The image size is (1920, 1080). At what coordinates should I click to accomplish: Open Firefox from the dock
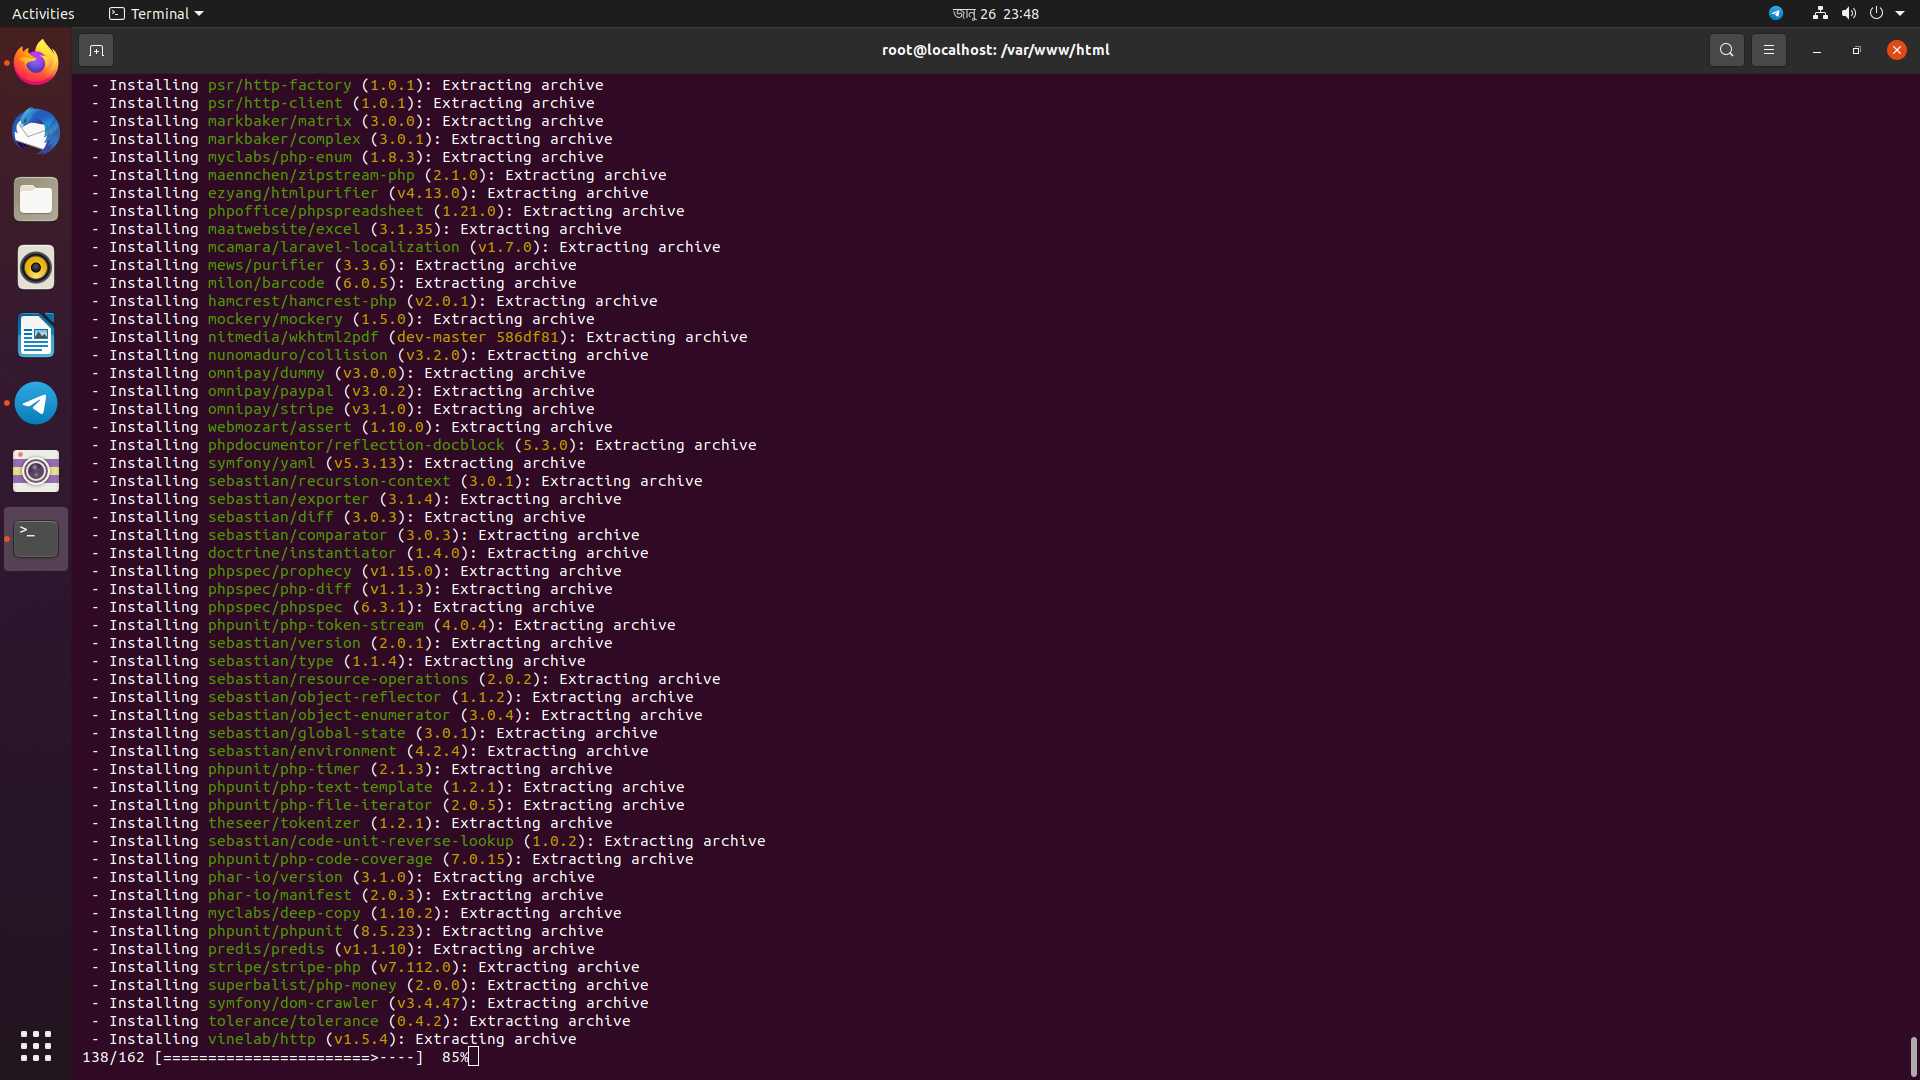click(36, 63)
